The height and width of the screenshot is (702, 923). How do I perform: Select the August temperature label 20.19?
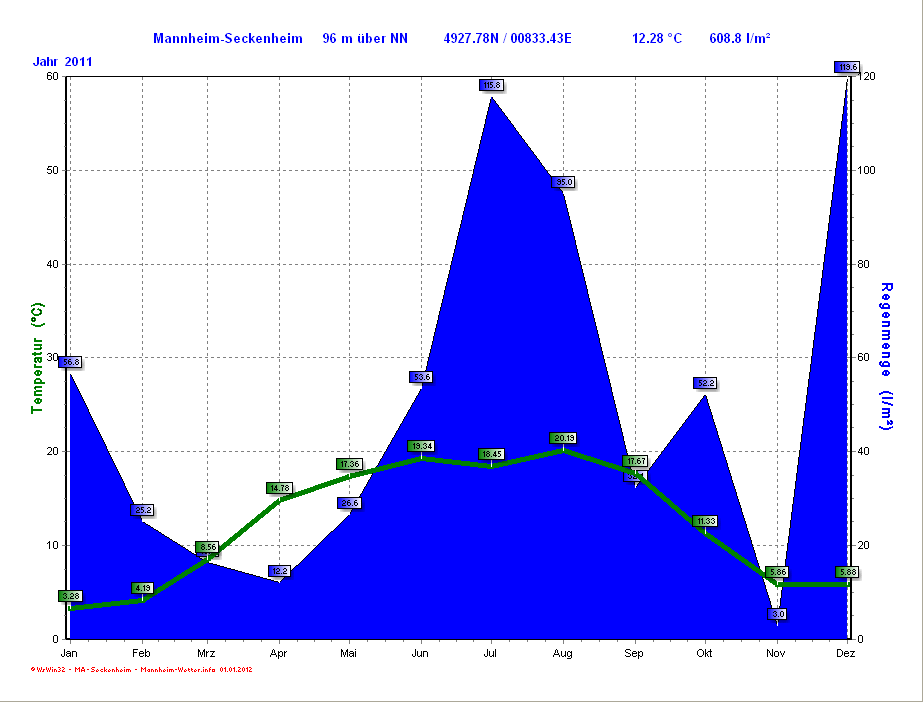click(x=563, y=438)
